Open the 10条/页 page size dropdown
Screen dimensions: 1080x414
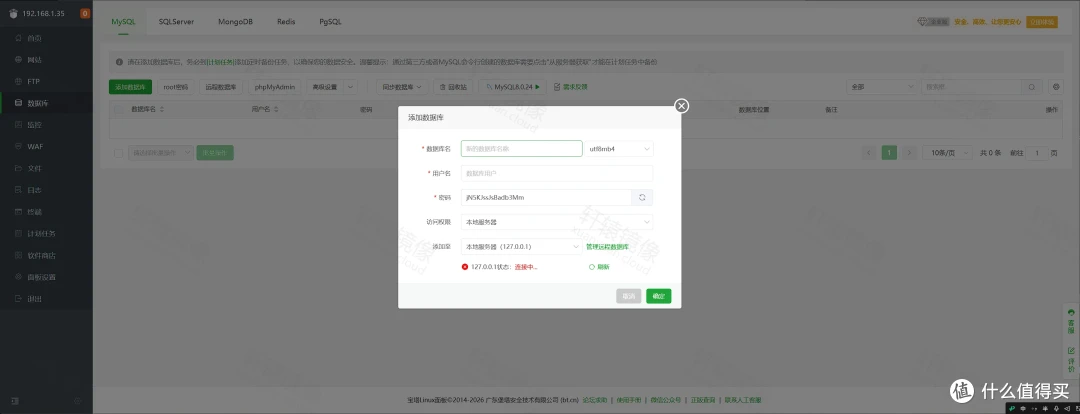point(947,153)
